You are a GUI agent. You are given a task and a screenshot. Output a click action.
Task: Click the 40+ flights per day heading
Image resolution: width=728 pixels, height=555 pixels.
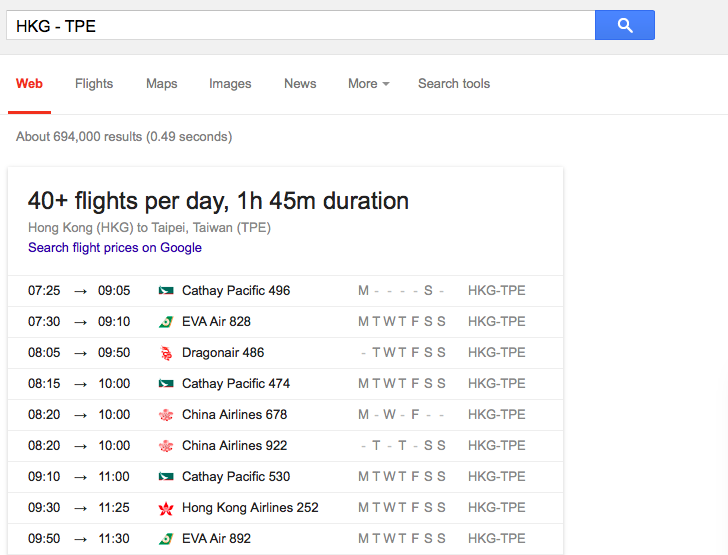218,201
